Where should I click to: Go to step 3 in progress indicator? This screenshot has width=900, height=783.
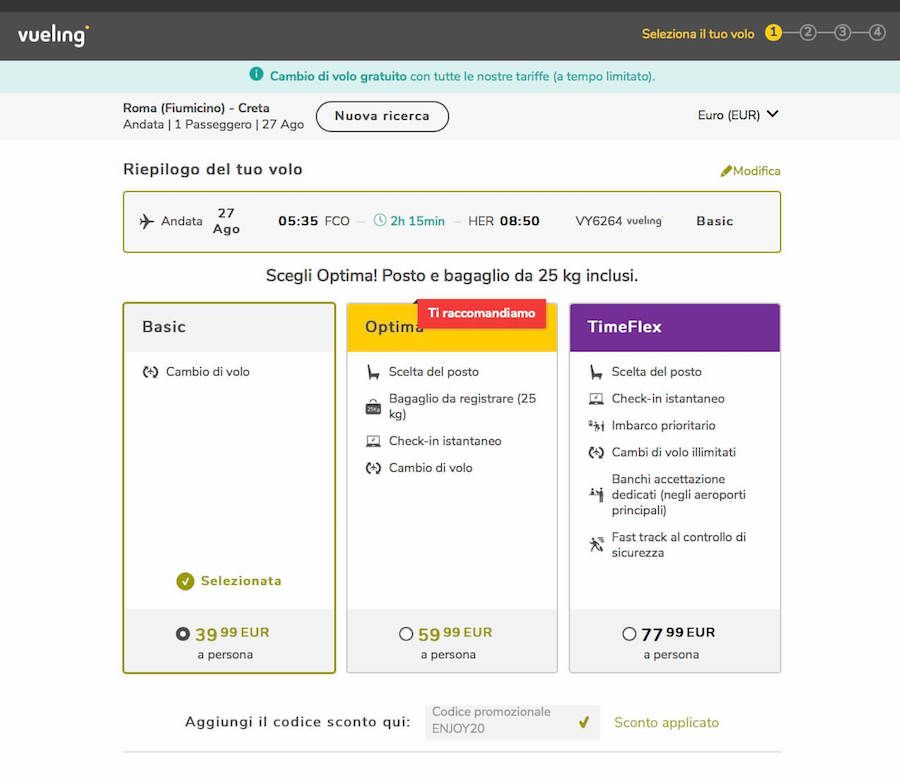[x=843, y=33]
